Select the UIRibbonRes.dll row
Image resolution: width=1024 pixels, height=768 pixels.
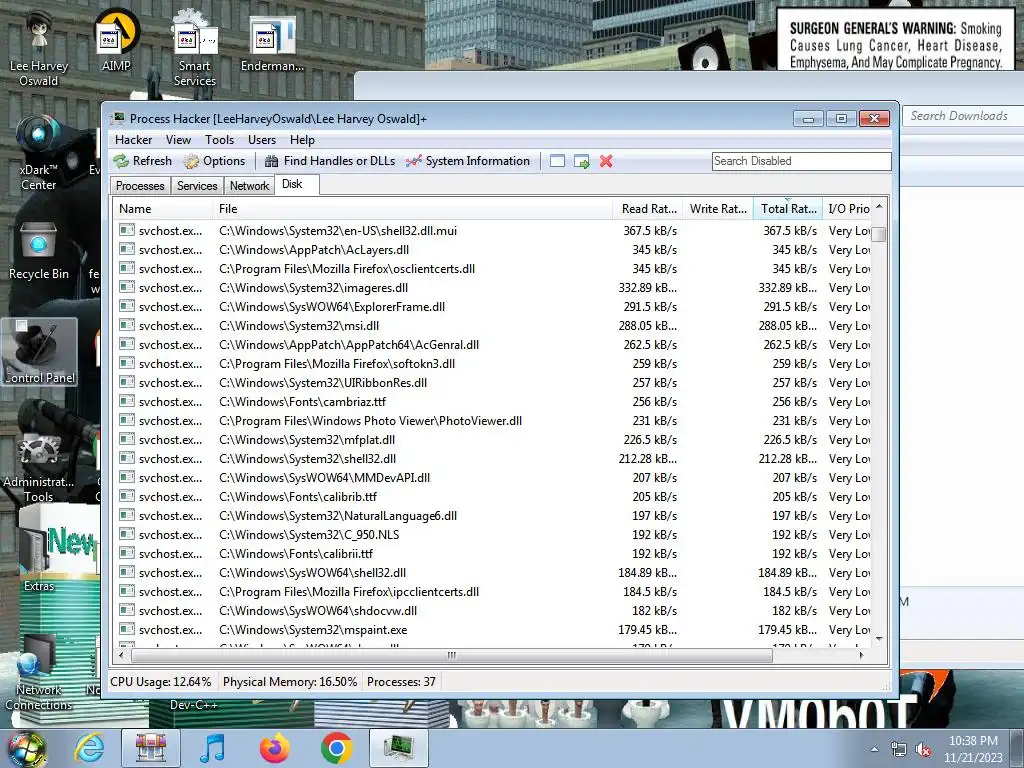tap(494, 382)
